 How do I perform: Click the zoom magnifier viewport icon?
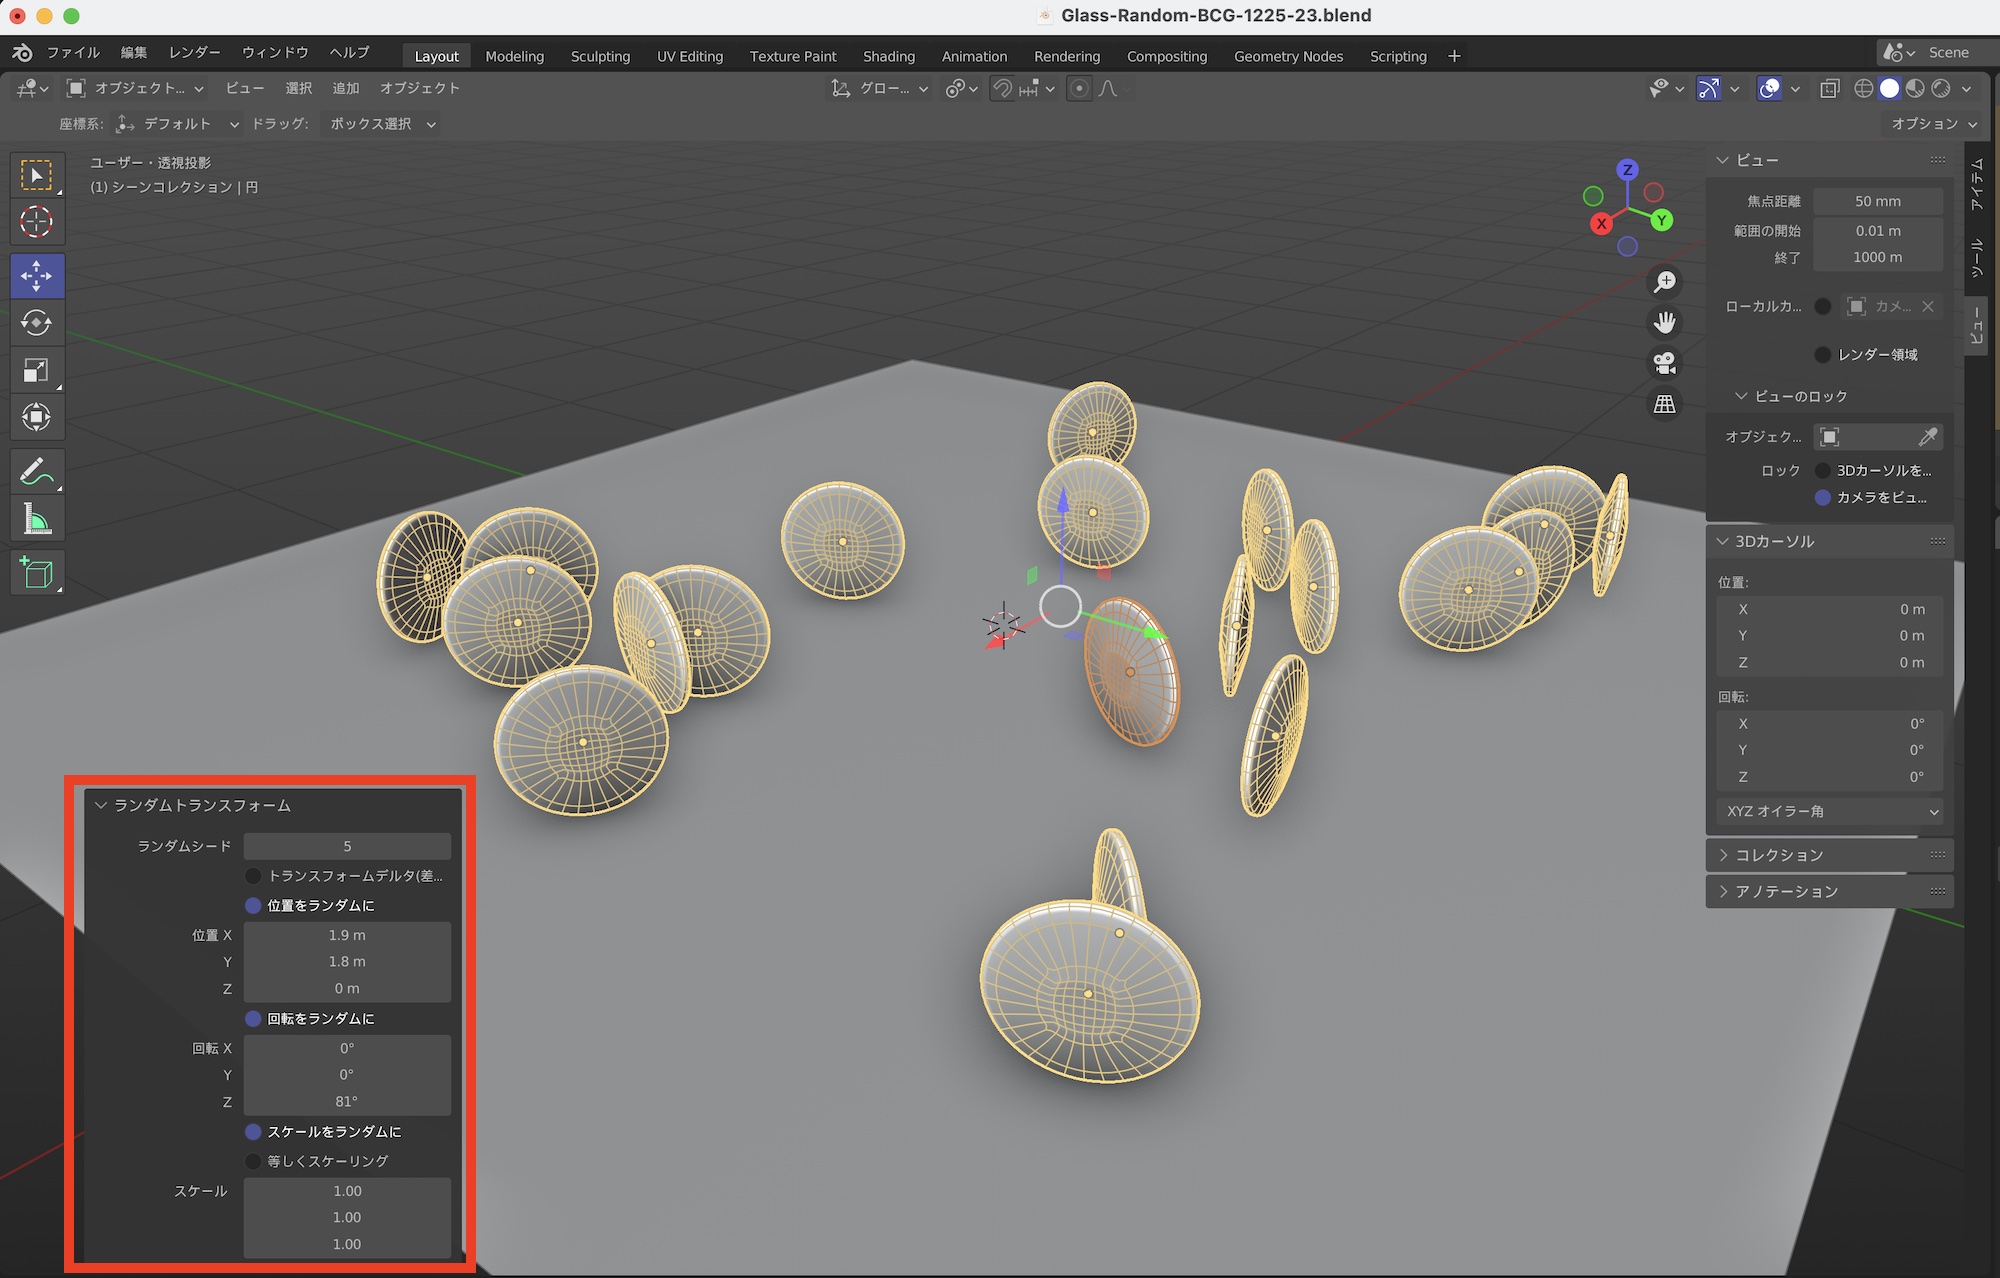[x=1665, y=282]
